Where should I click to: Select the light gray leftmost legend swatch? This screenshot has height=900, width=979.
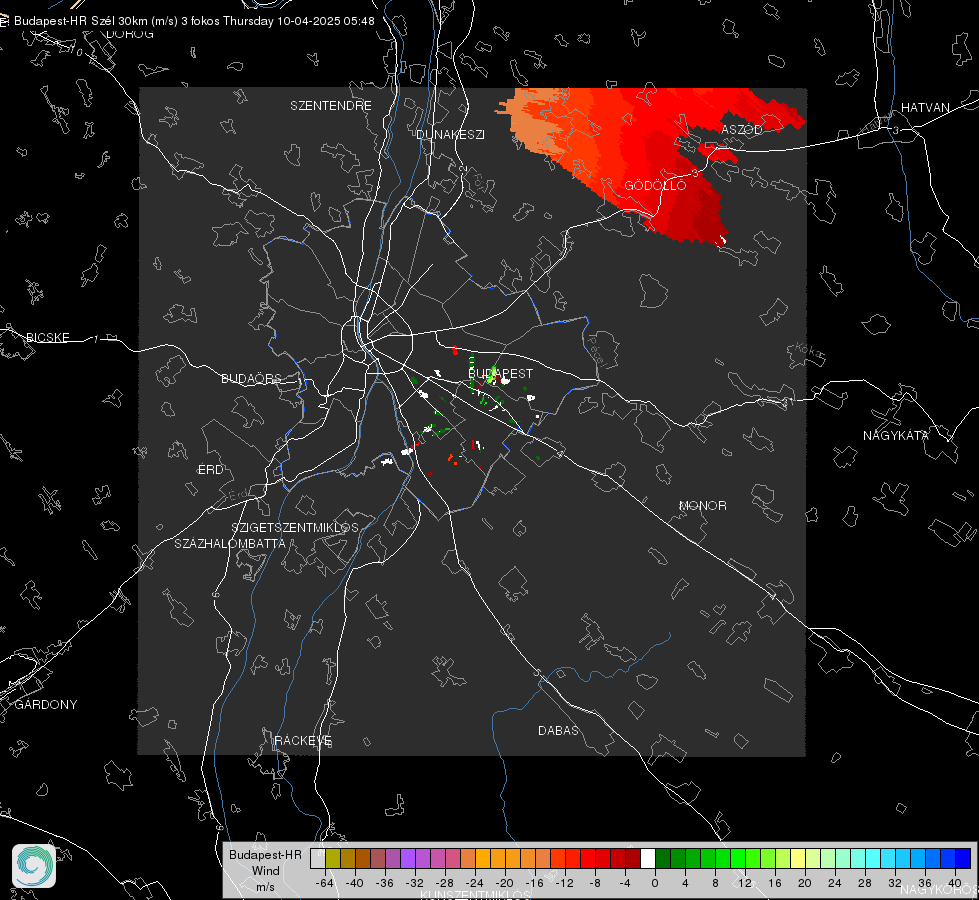point(318,858)
